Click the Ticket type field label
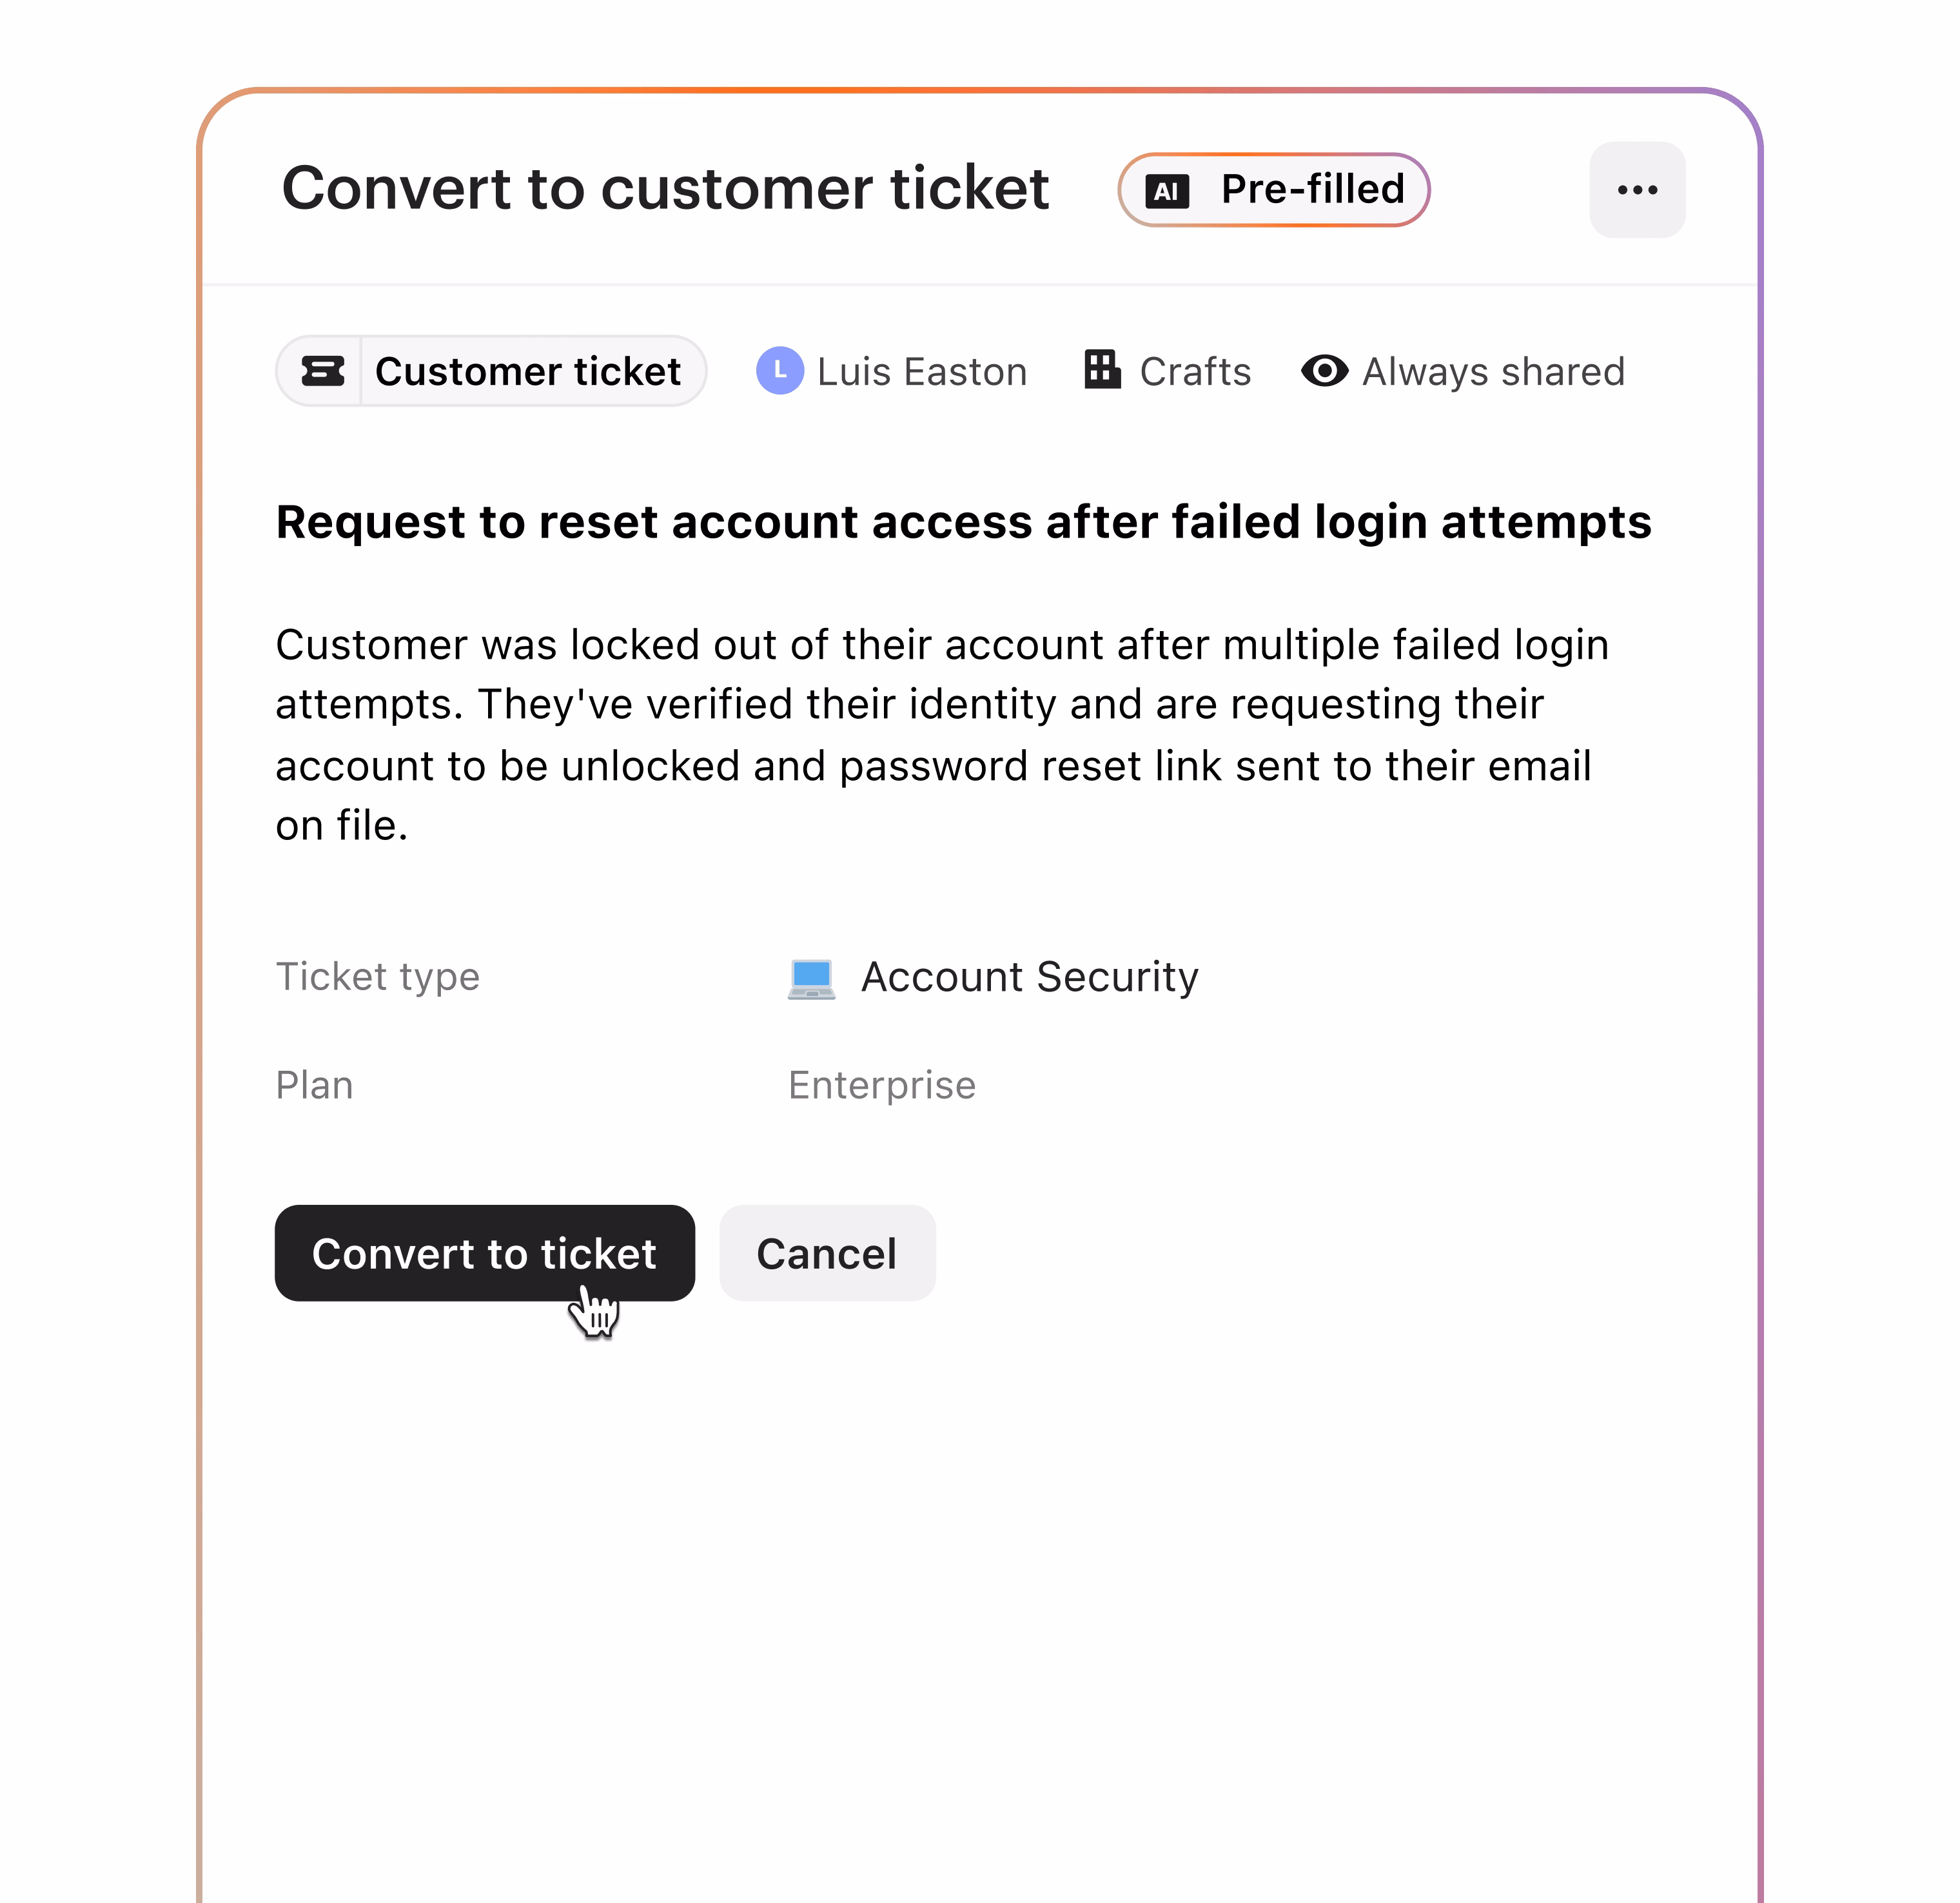This screenshot has width=1960, height=1903. (377, 977)
